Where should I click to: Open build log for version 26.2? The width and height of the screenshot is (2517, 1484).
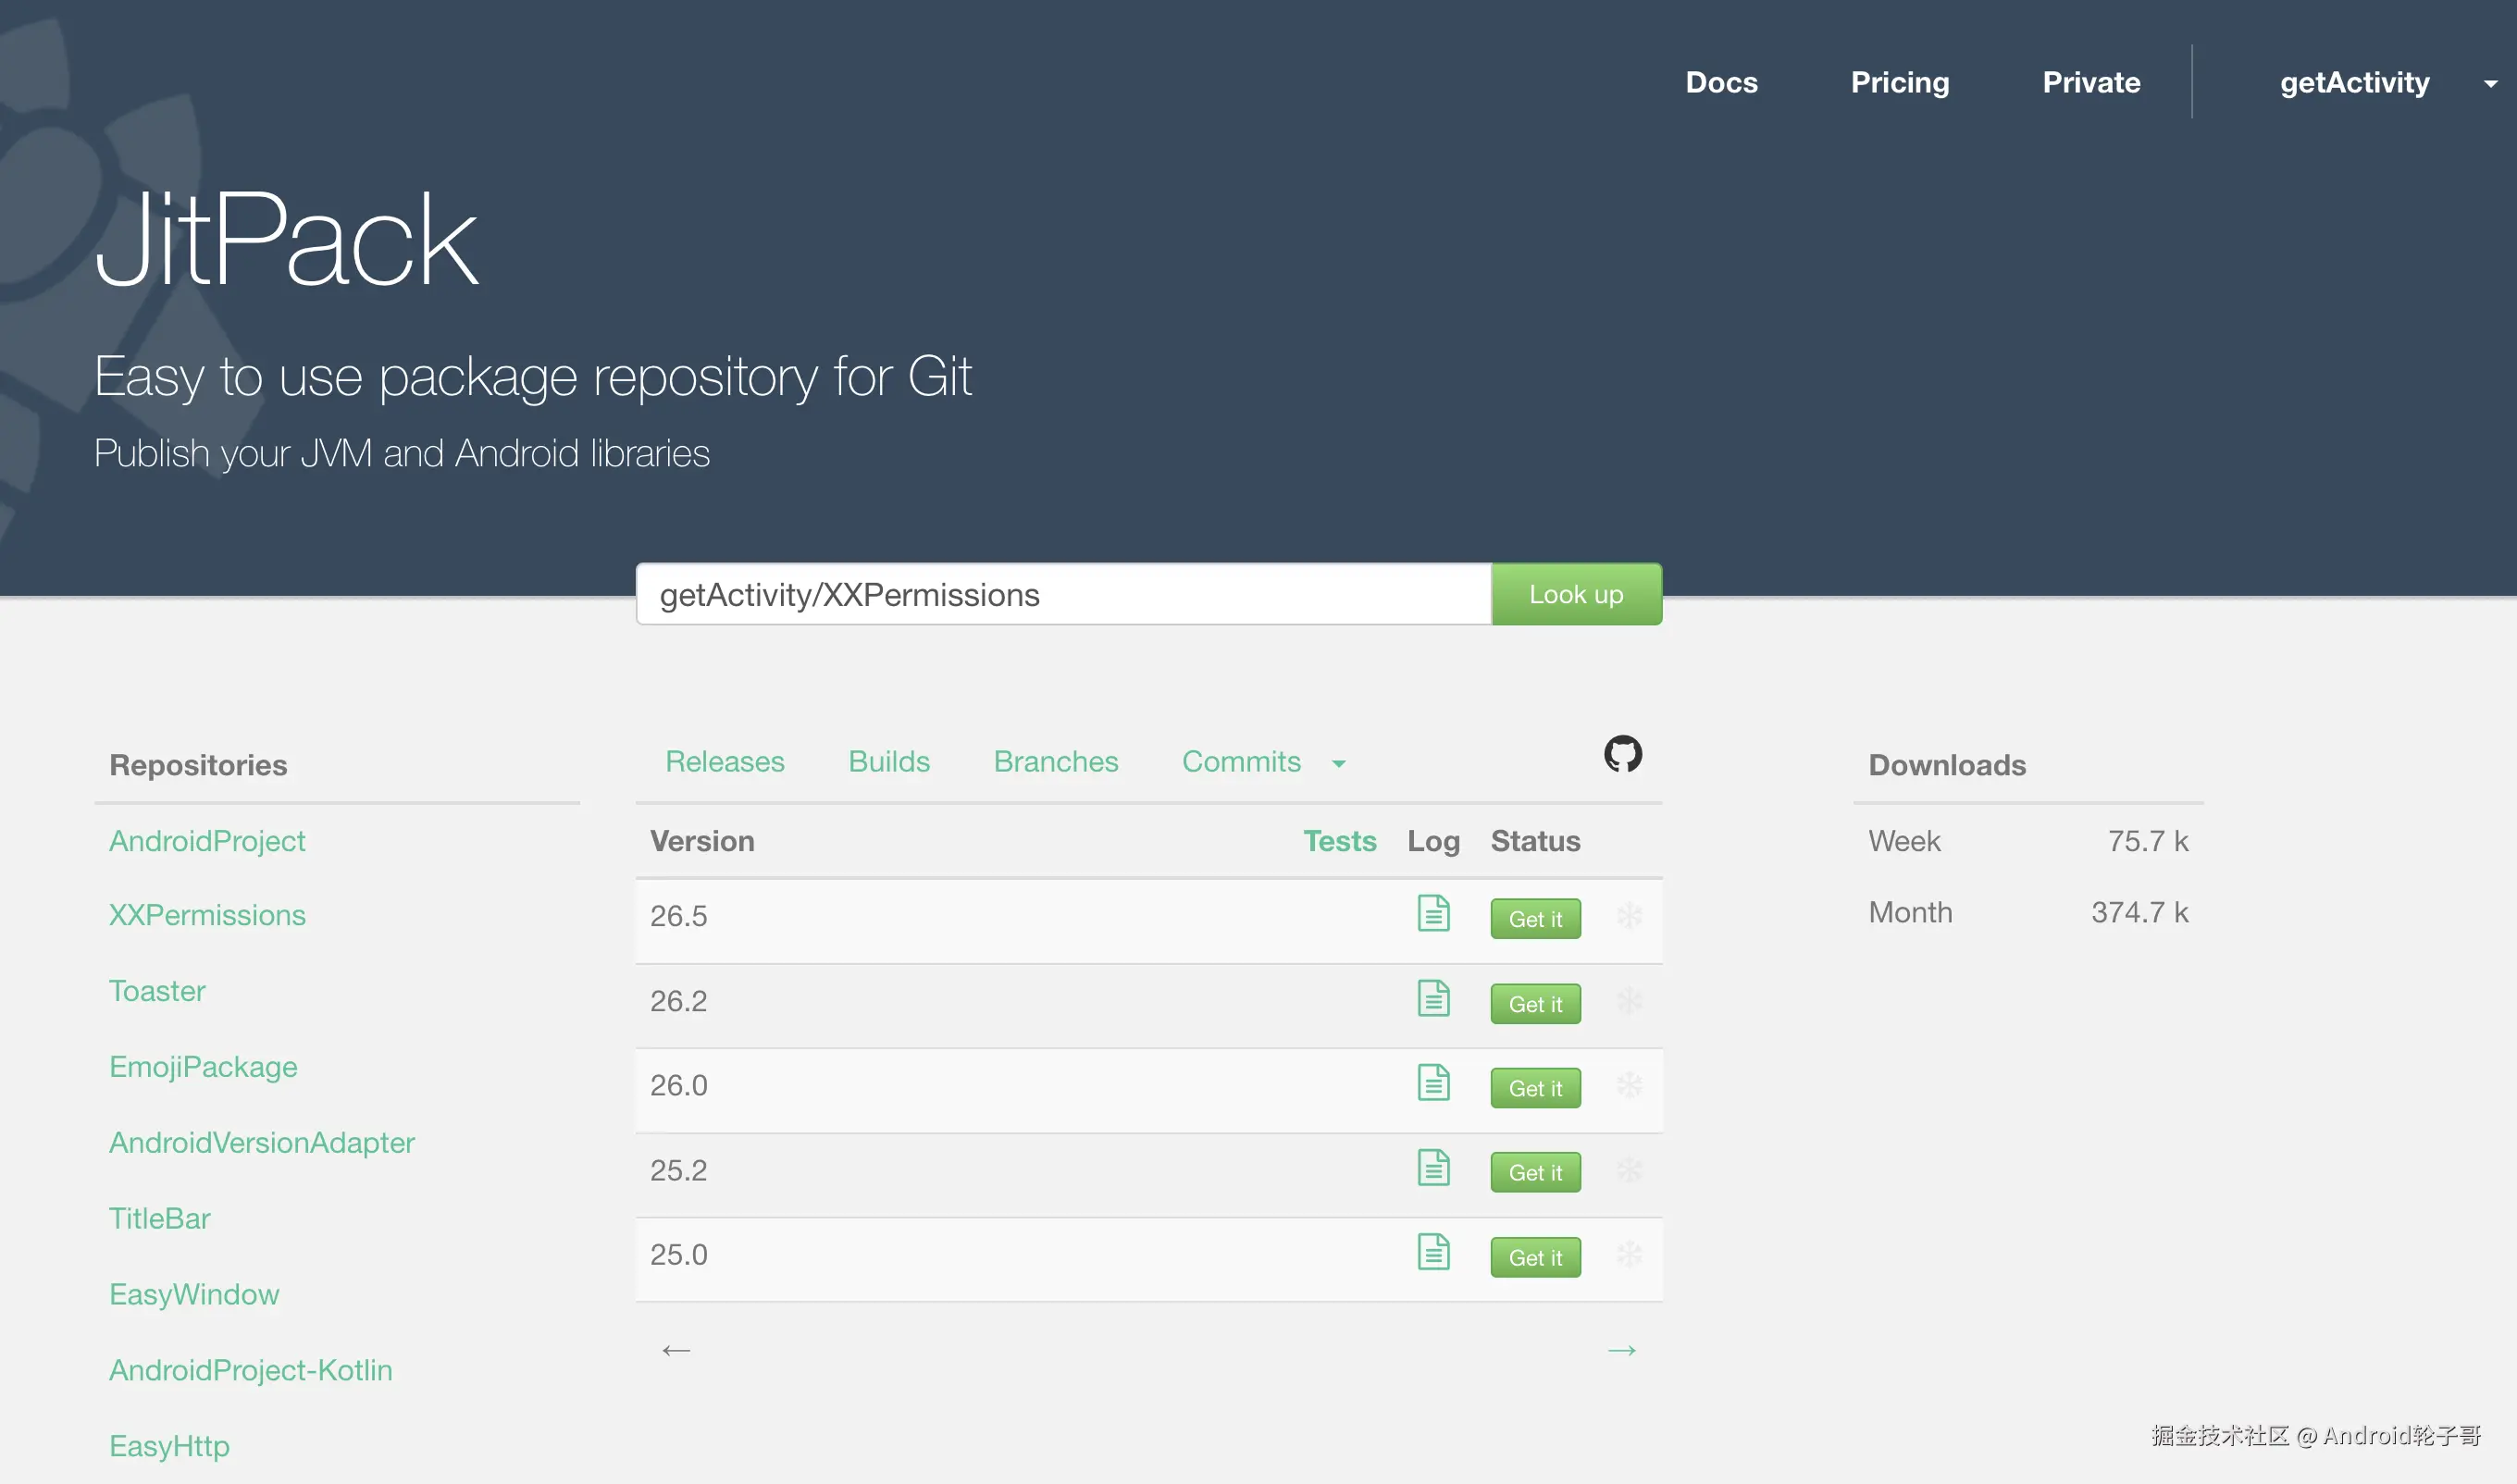click(x=1433, y=998)
